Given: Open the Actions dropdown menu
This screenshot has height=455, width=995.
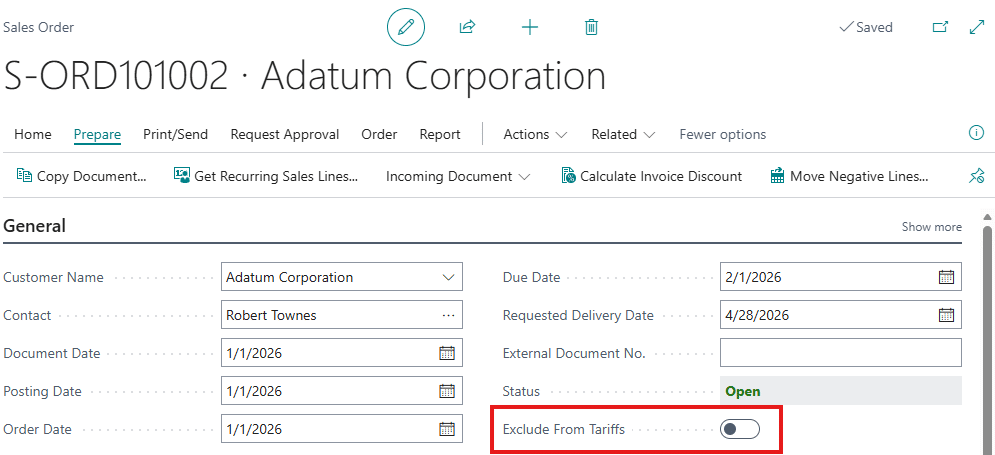Looking at the screenshot, I should pos(535,134).
